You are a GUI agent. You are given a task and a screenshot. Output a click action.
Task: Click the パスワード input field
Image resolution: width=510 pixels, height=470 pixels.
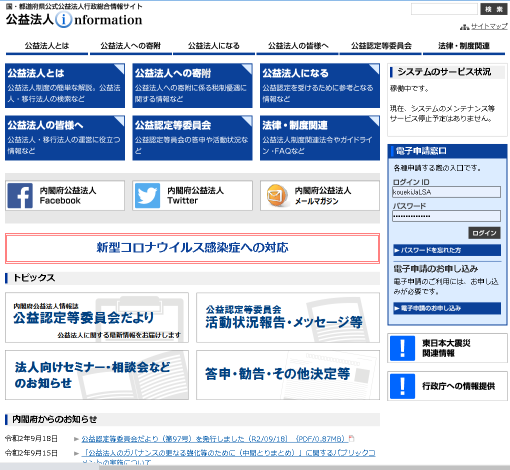pos(447,216)
